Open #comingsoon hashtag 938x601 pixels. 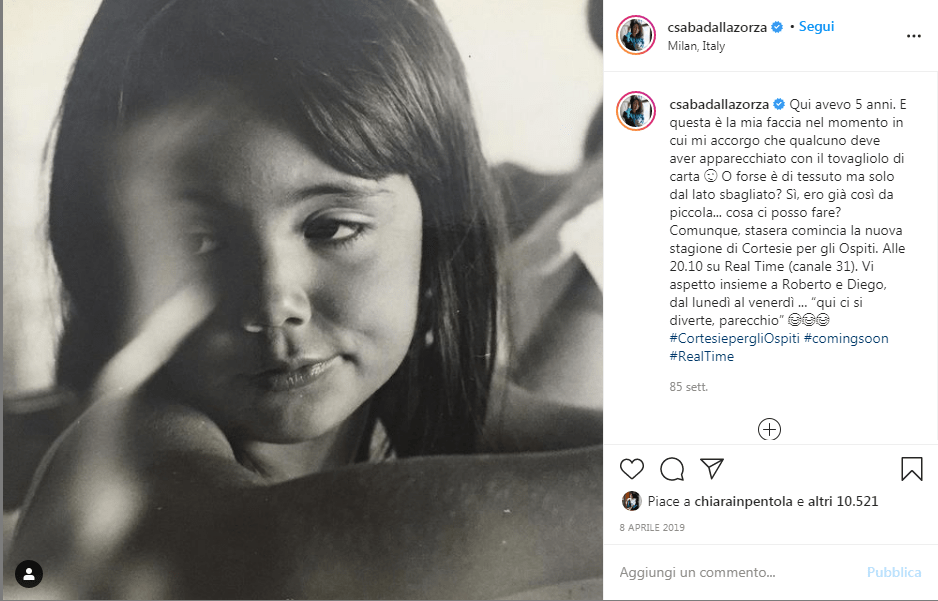click(x=846, y=338)
